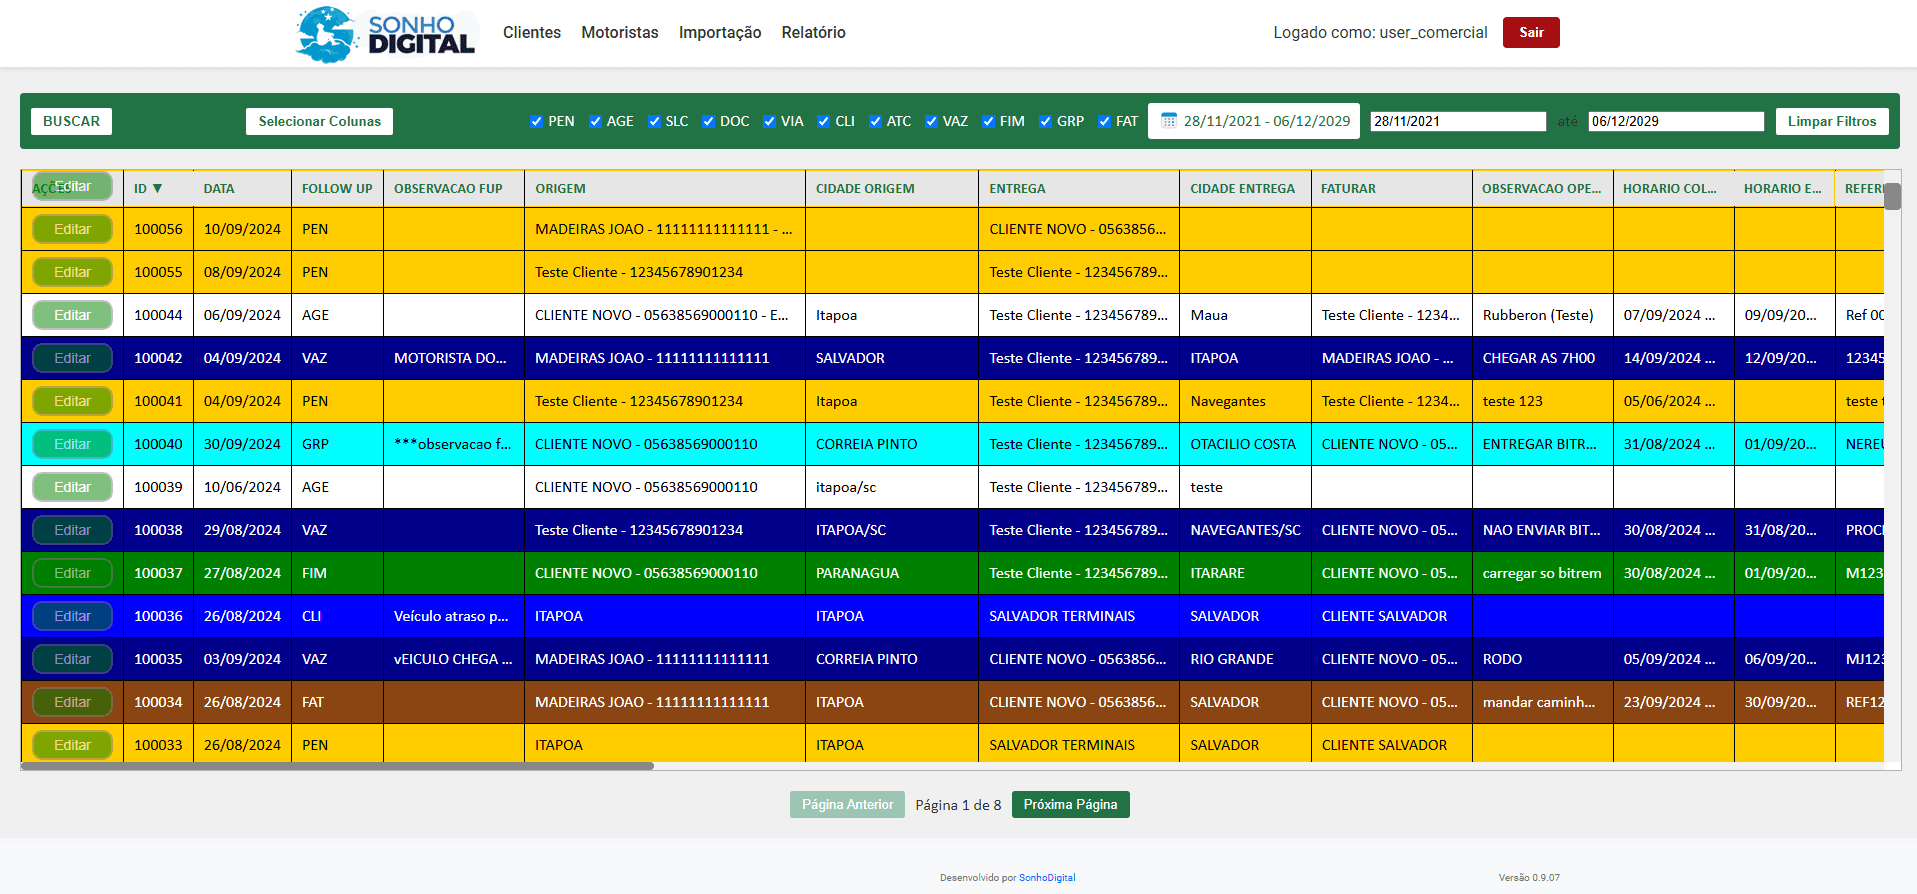Edit order 100056 row
Image resolution: width=1917 pixels, height=894 pixels.
click(x=72, y=229)
